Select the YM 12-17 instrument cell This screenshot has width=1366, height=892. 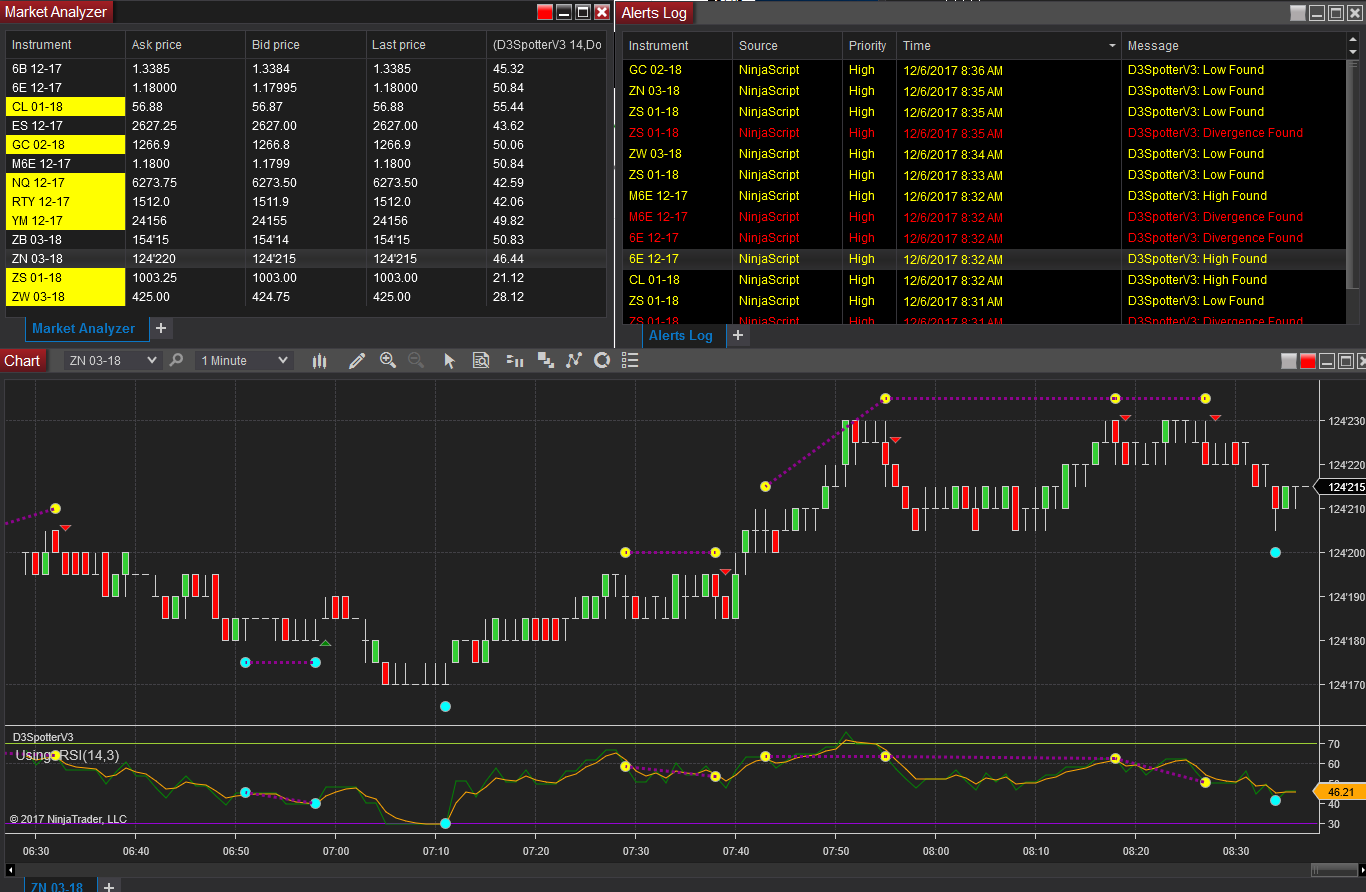click(66, 221)
